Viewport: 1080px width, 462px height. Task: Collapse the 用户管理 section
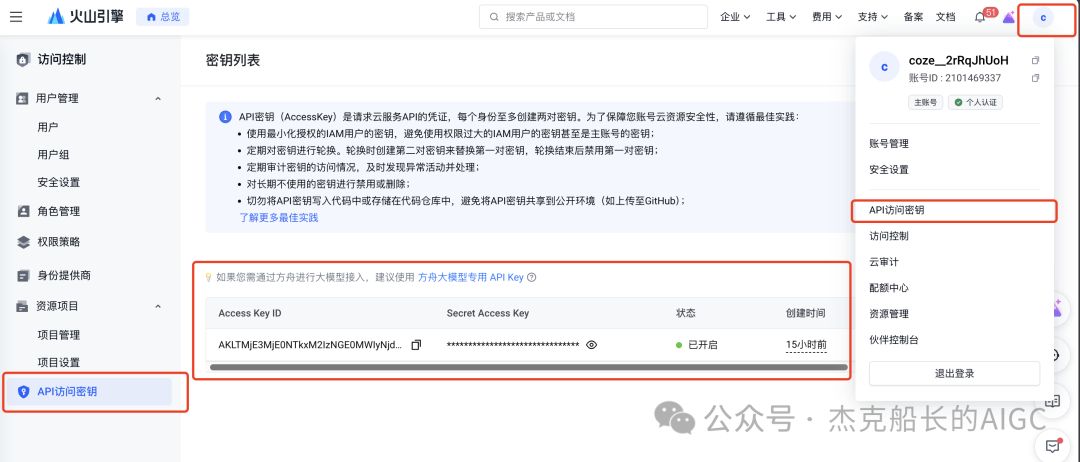click(158, 98)
